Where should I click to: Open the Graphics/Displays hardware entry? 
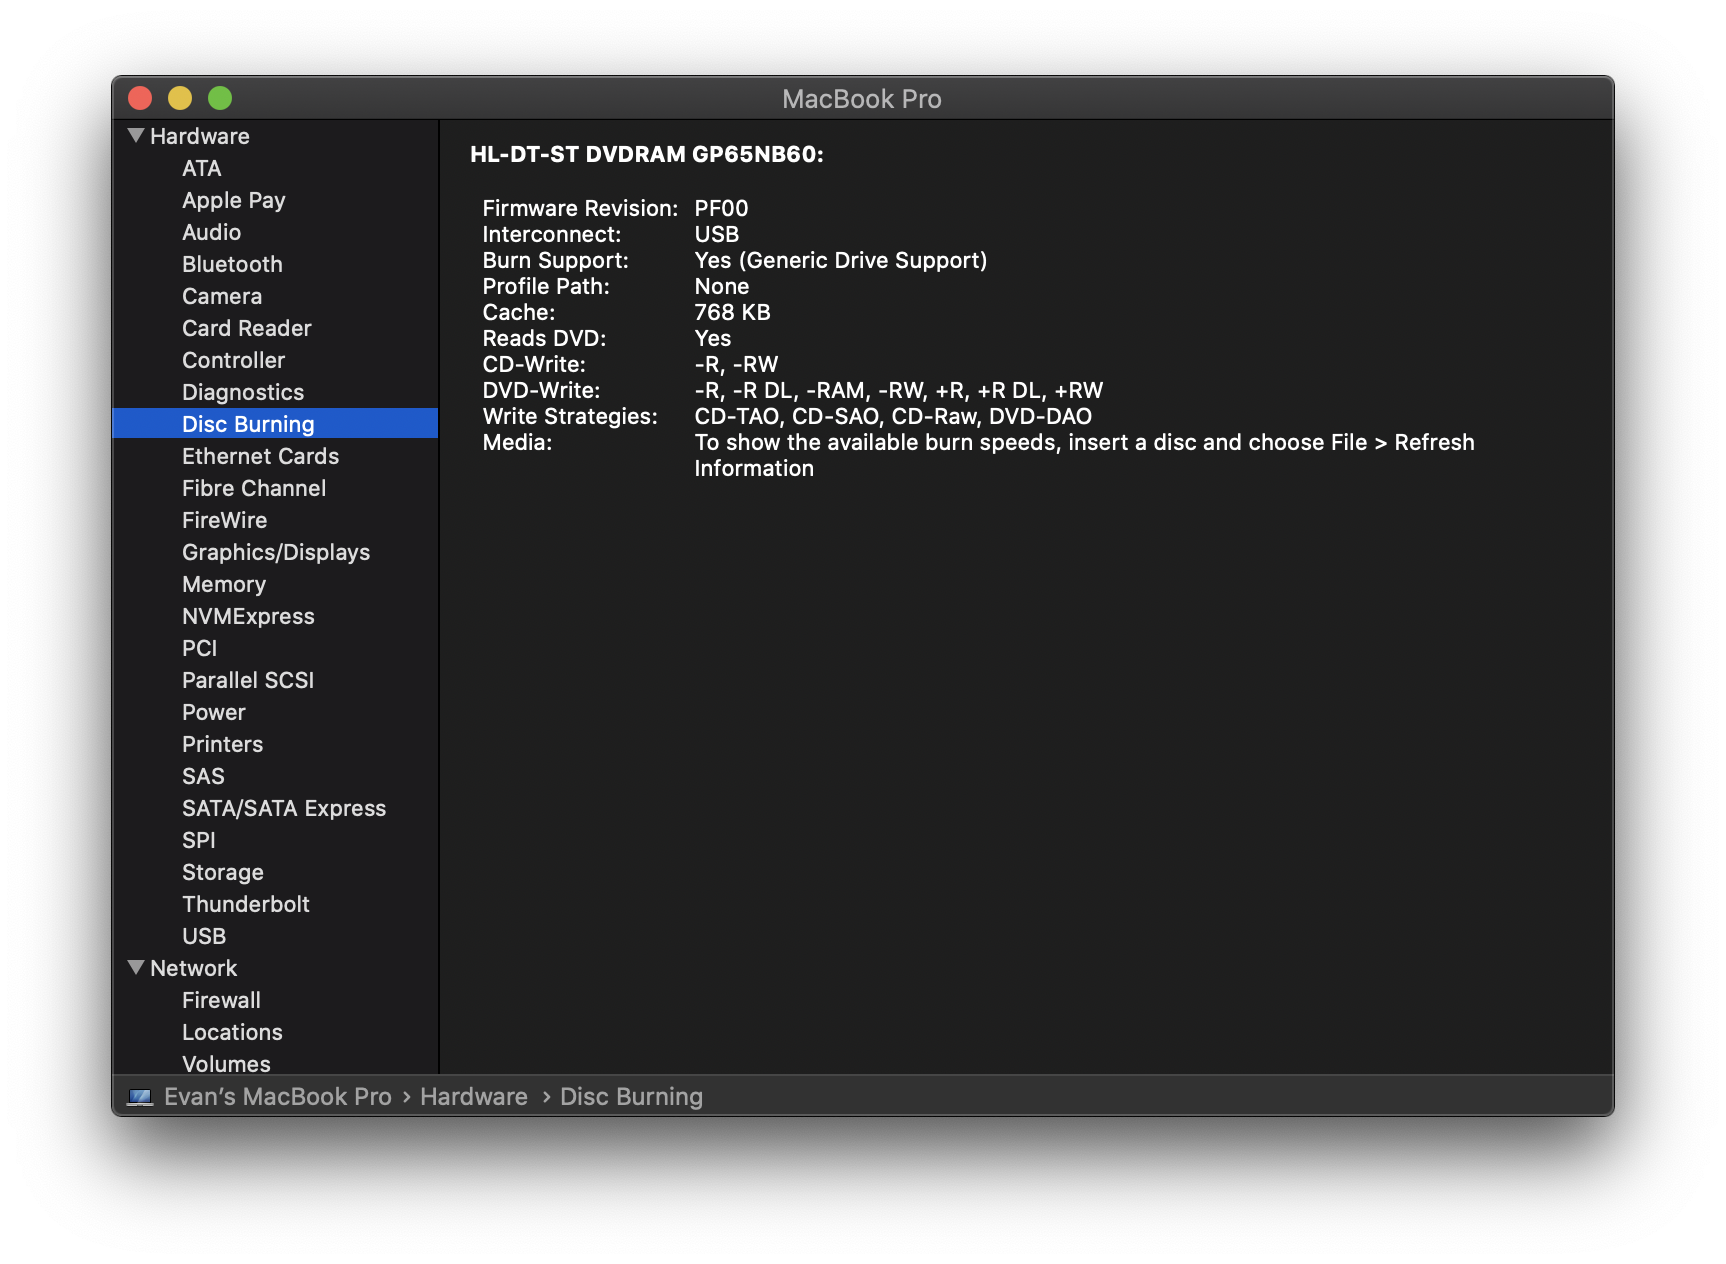pos(275,552)
